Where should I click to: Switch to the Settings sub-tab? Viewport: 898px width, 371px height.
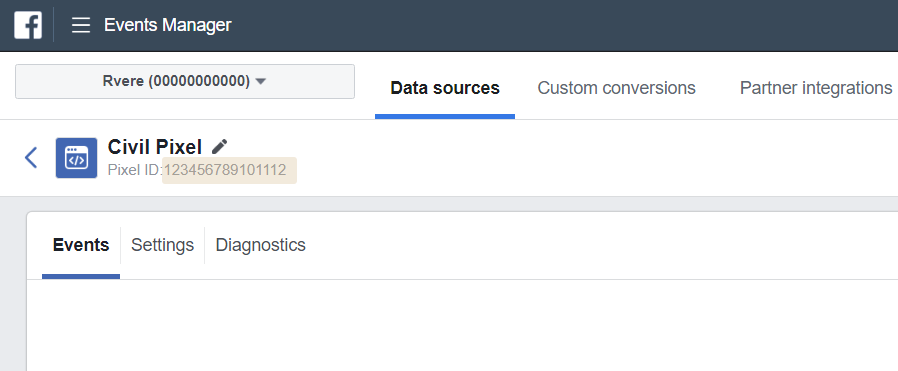coord(163,245)
